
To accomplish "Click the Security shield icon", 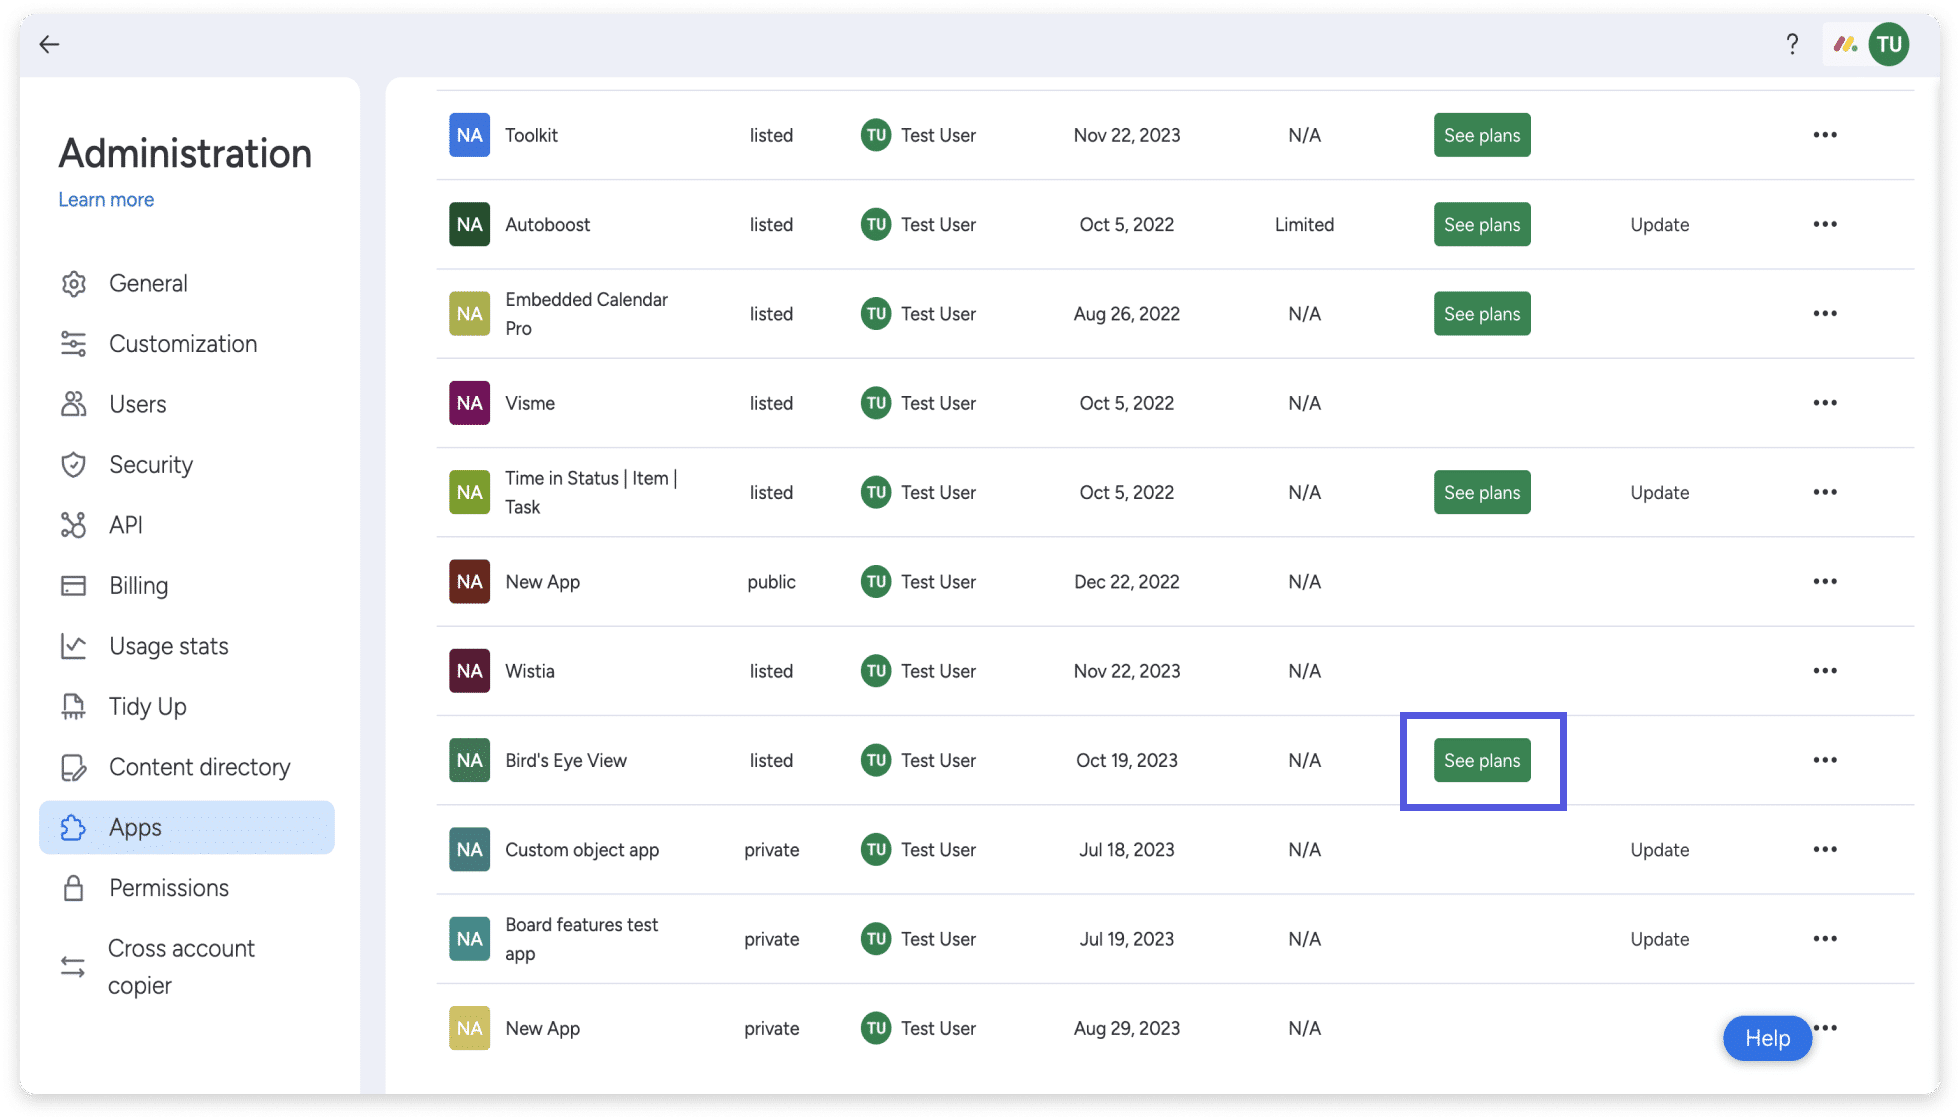I will [x=73, y=465].
